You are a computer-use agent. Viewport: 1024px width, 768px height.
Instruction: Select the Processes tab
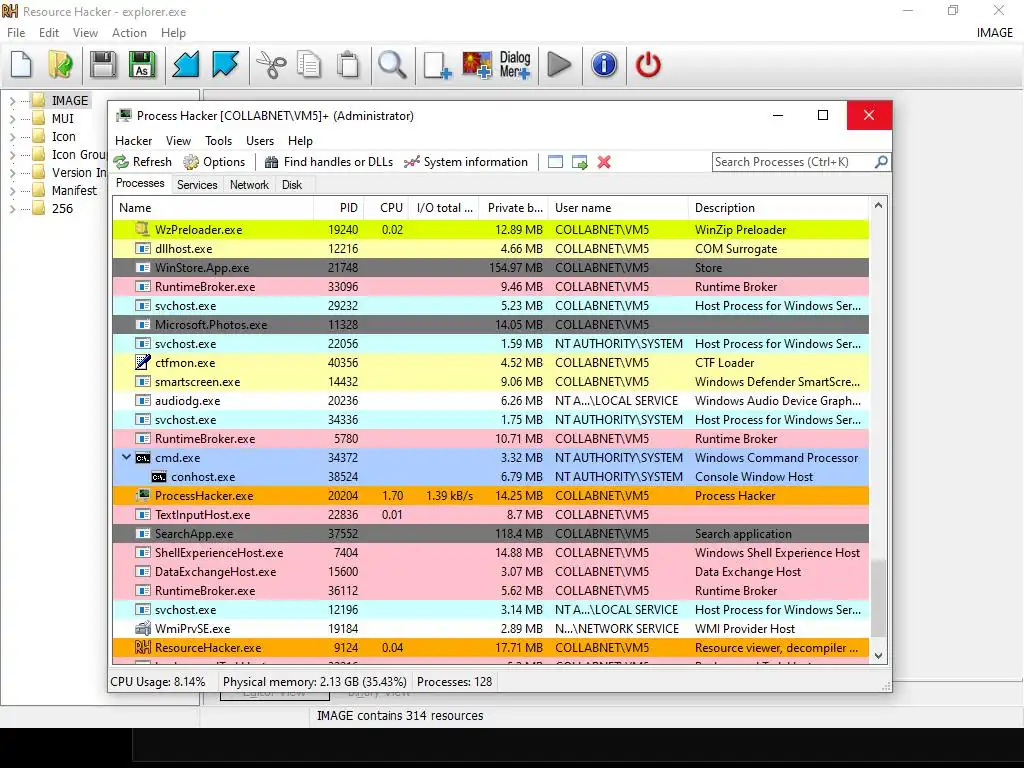pyautogui.click(x=140, y=184)
